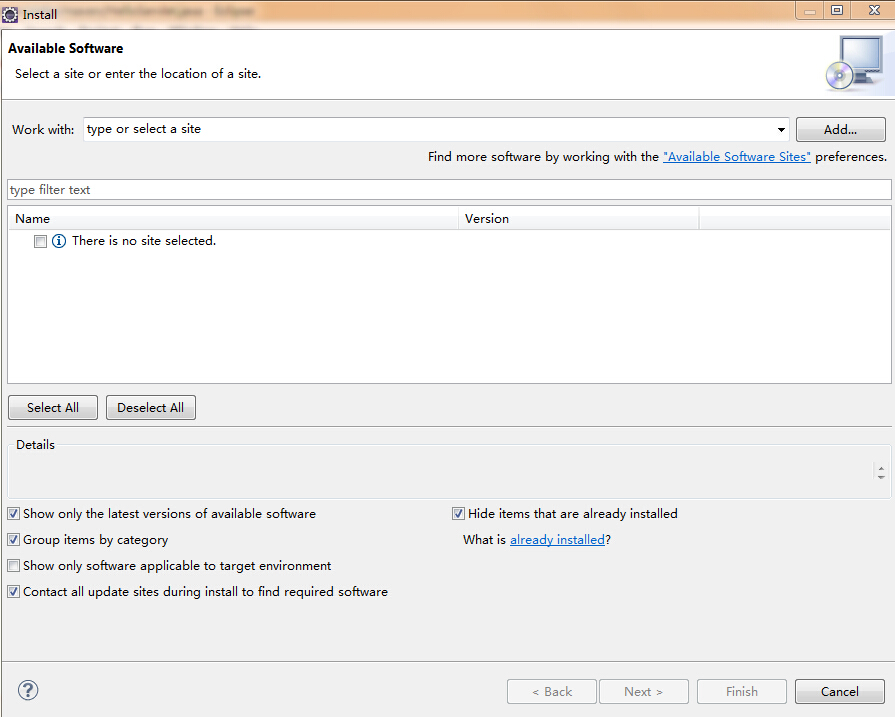Open the 'already installed' link
Image resolution: width=895 pixels, height=717 pixels.
557,539
